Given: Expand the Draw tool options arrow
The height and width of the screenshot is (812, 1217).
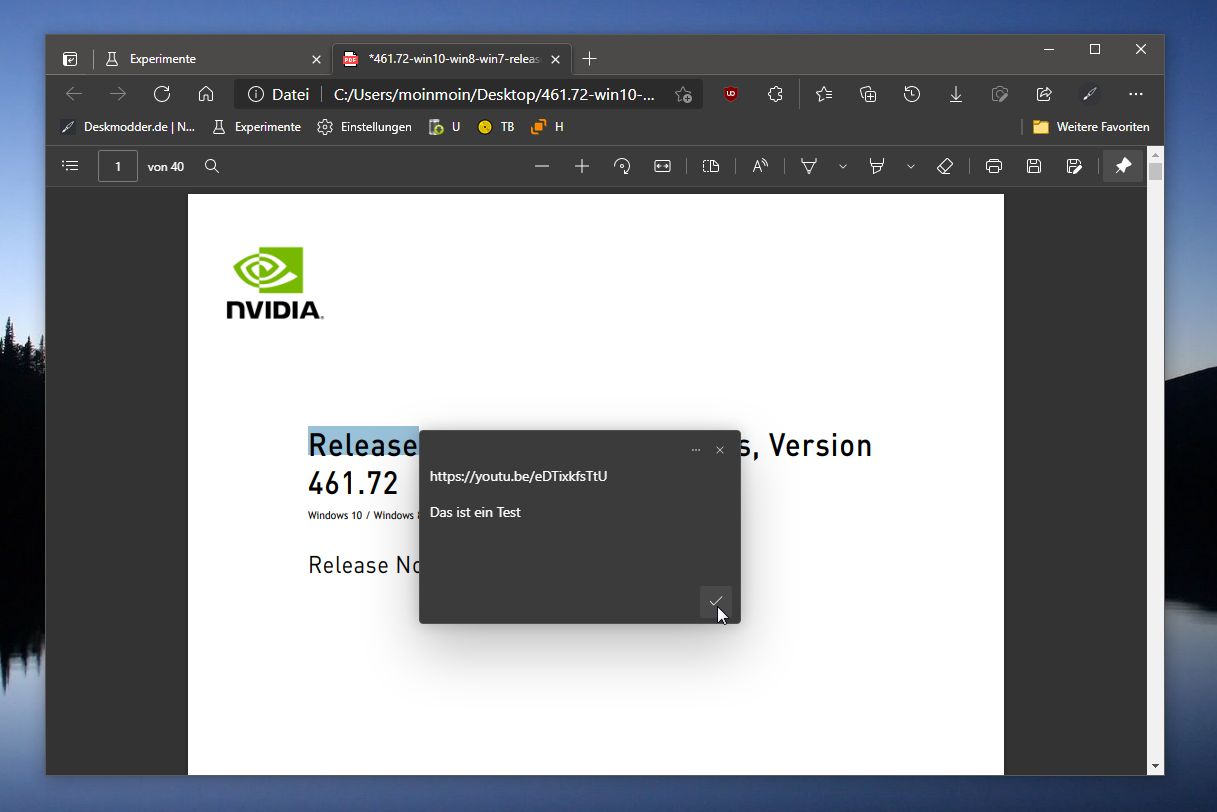Looking at the screenshot, I should [842, 166].
